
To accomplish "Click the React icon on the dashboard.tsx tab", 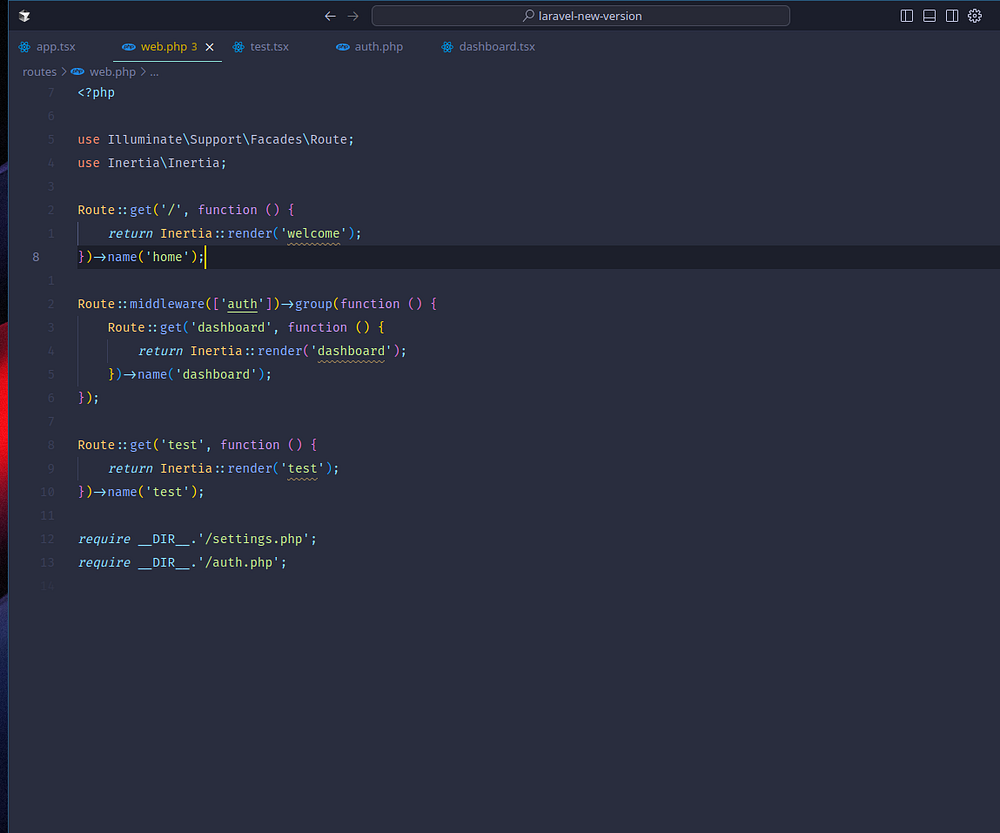I will (448, 47).
